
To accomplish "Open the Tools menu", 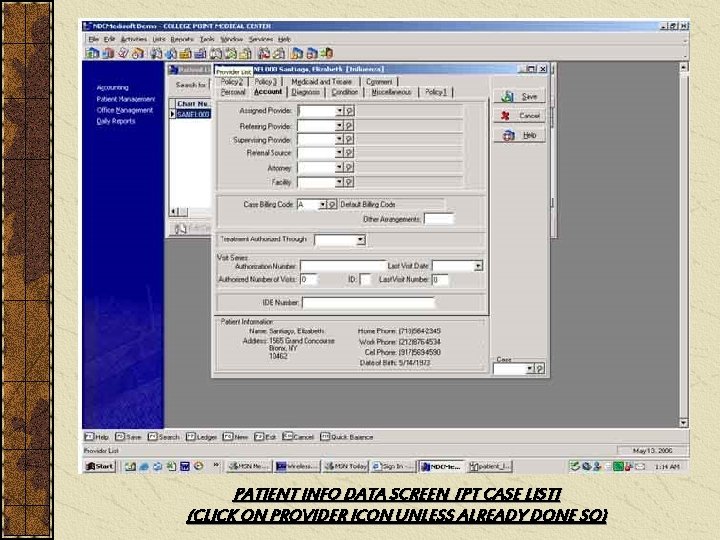I will point(207,39).
